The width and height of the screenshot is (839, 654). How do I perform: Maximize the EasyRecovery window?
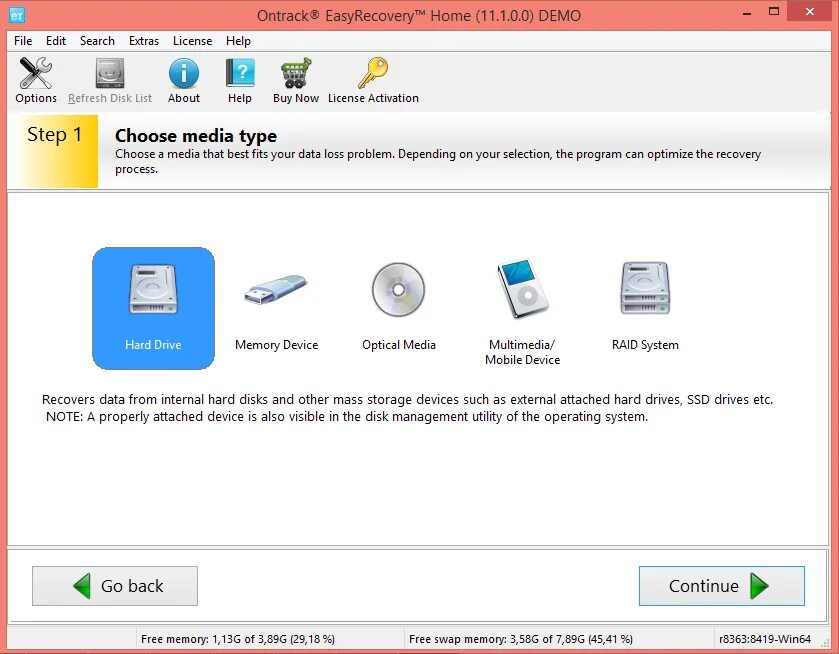(774, 11)
